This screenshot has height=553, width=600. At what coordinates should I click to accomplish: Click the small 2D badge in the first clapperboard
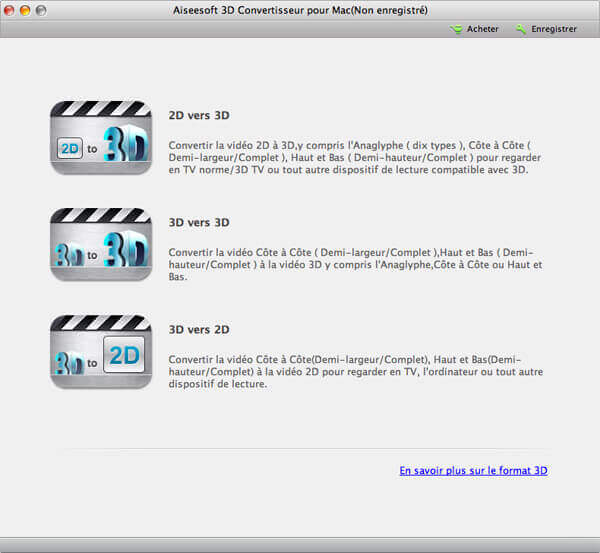click(x=70, y=149)
